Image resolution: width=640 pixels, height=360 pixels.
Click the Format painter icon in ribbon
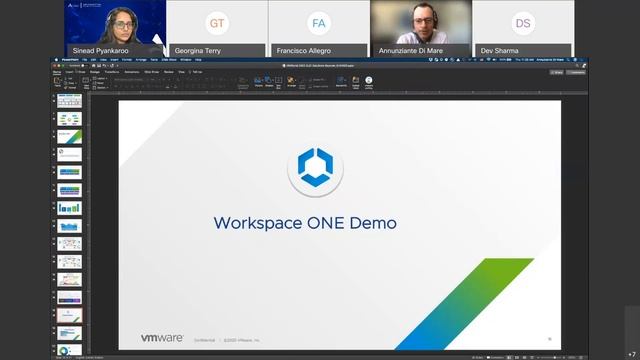click(66, 87)
